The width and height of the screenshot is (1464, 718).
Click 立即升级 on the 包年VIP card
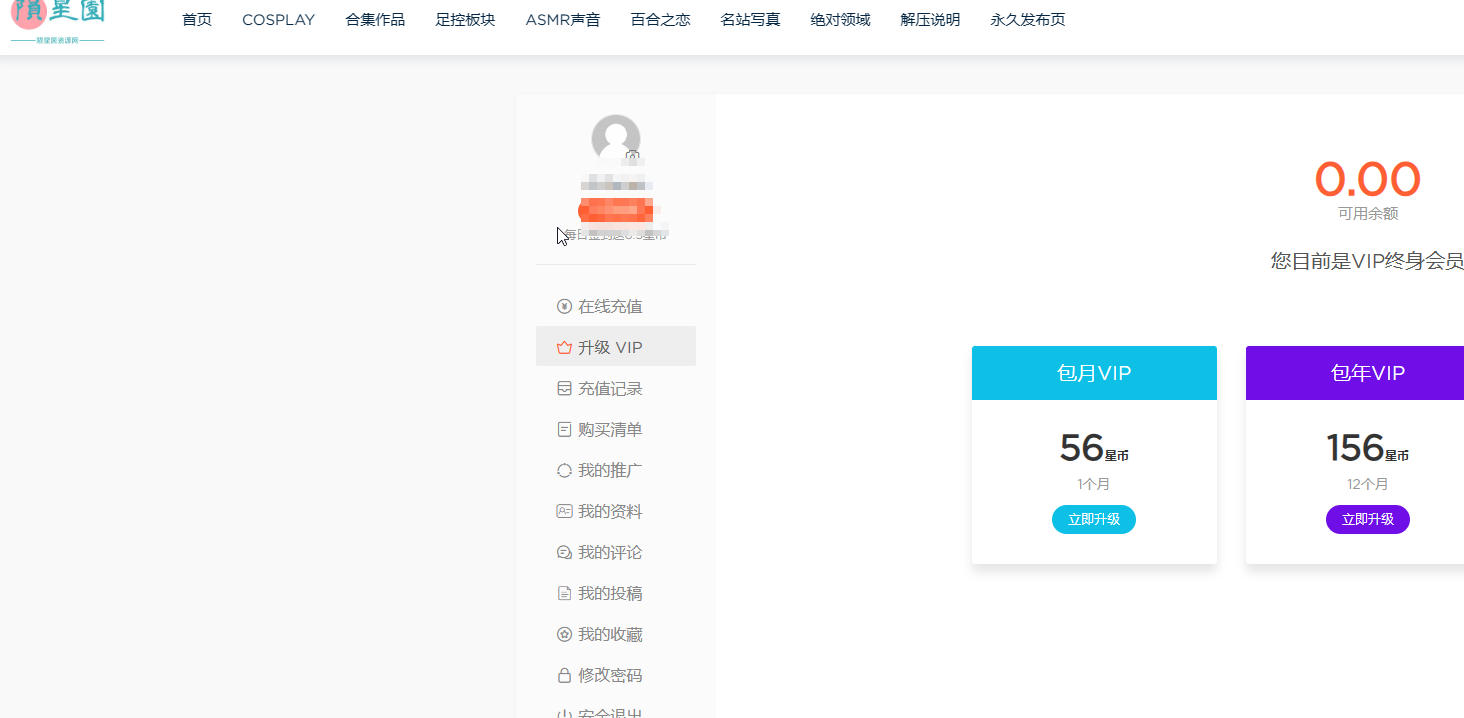click(1368, 519)
